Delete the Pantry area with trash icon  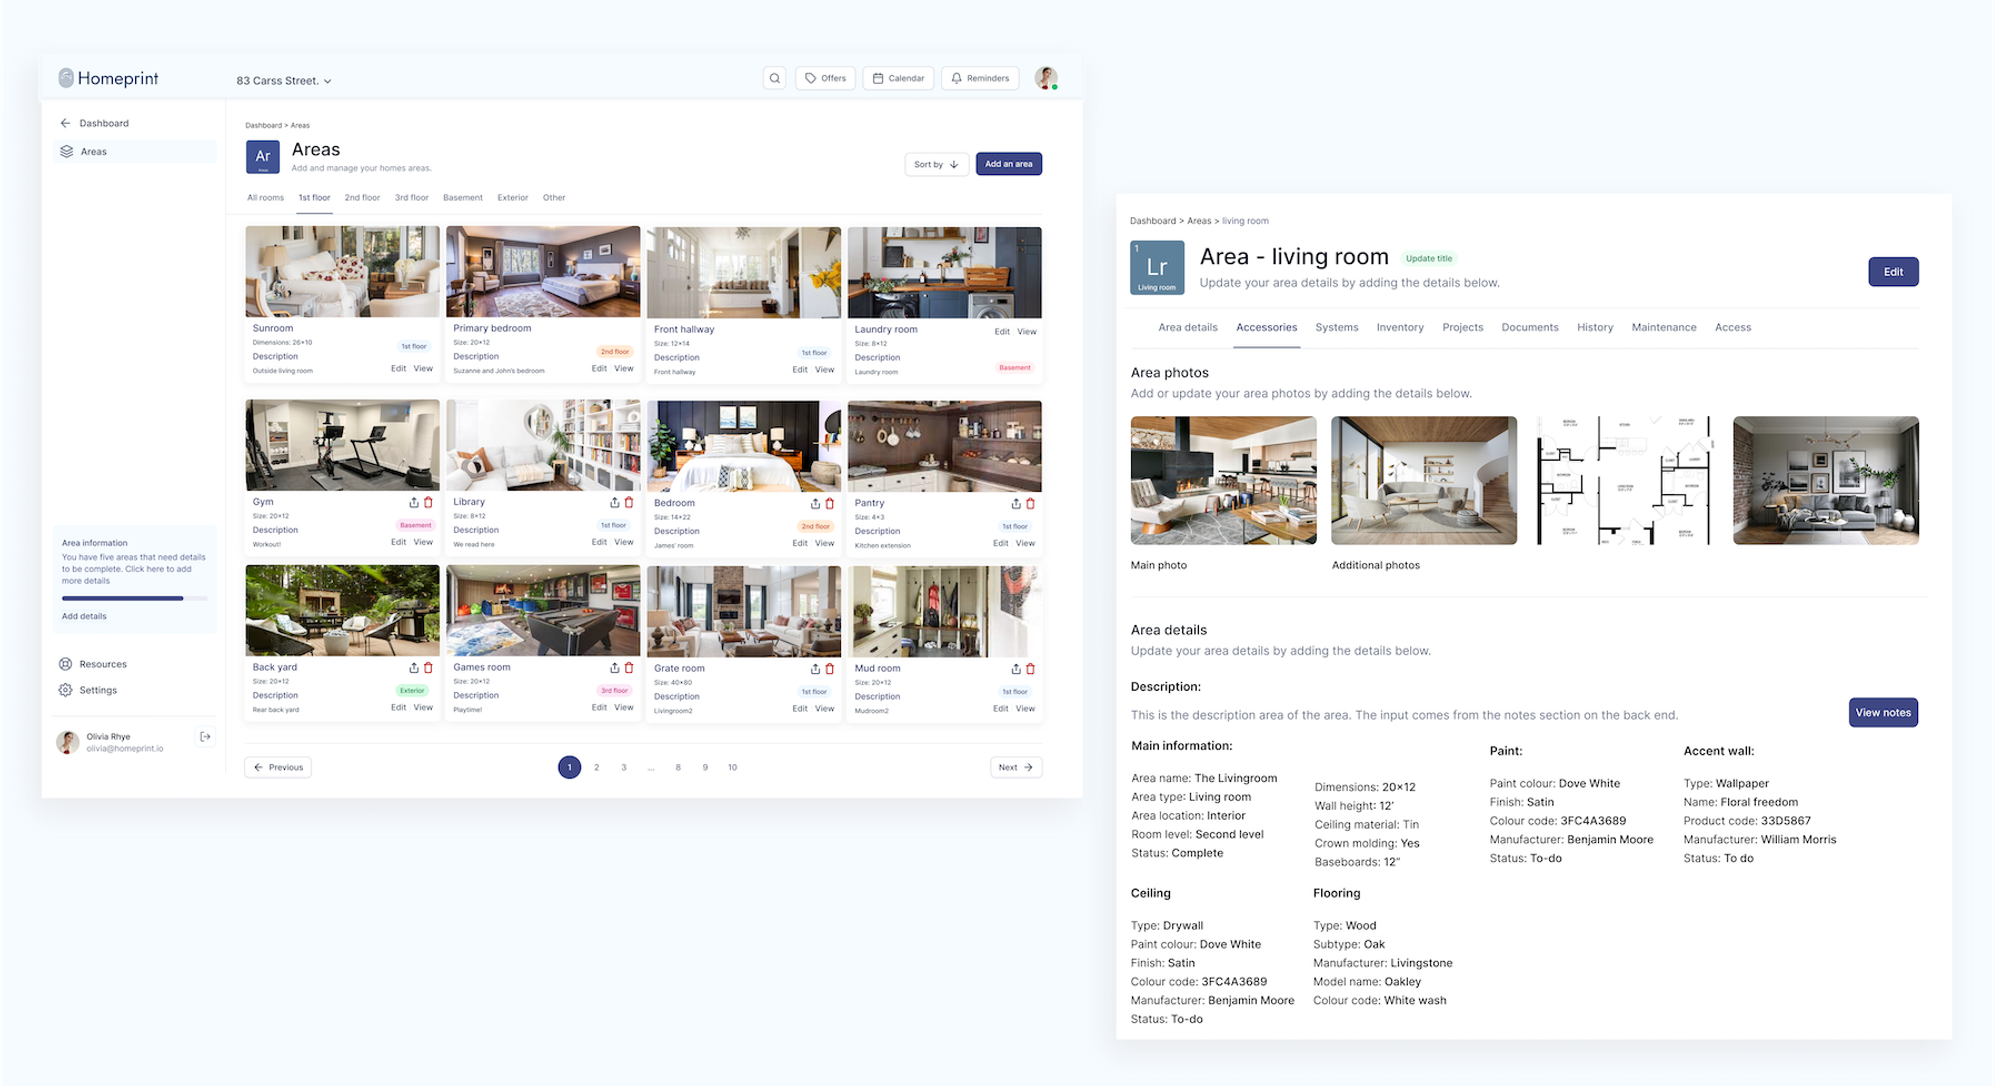click(1030, 503)
